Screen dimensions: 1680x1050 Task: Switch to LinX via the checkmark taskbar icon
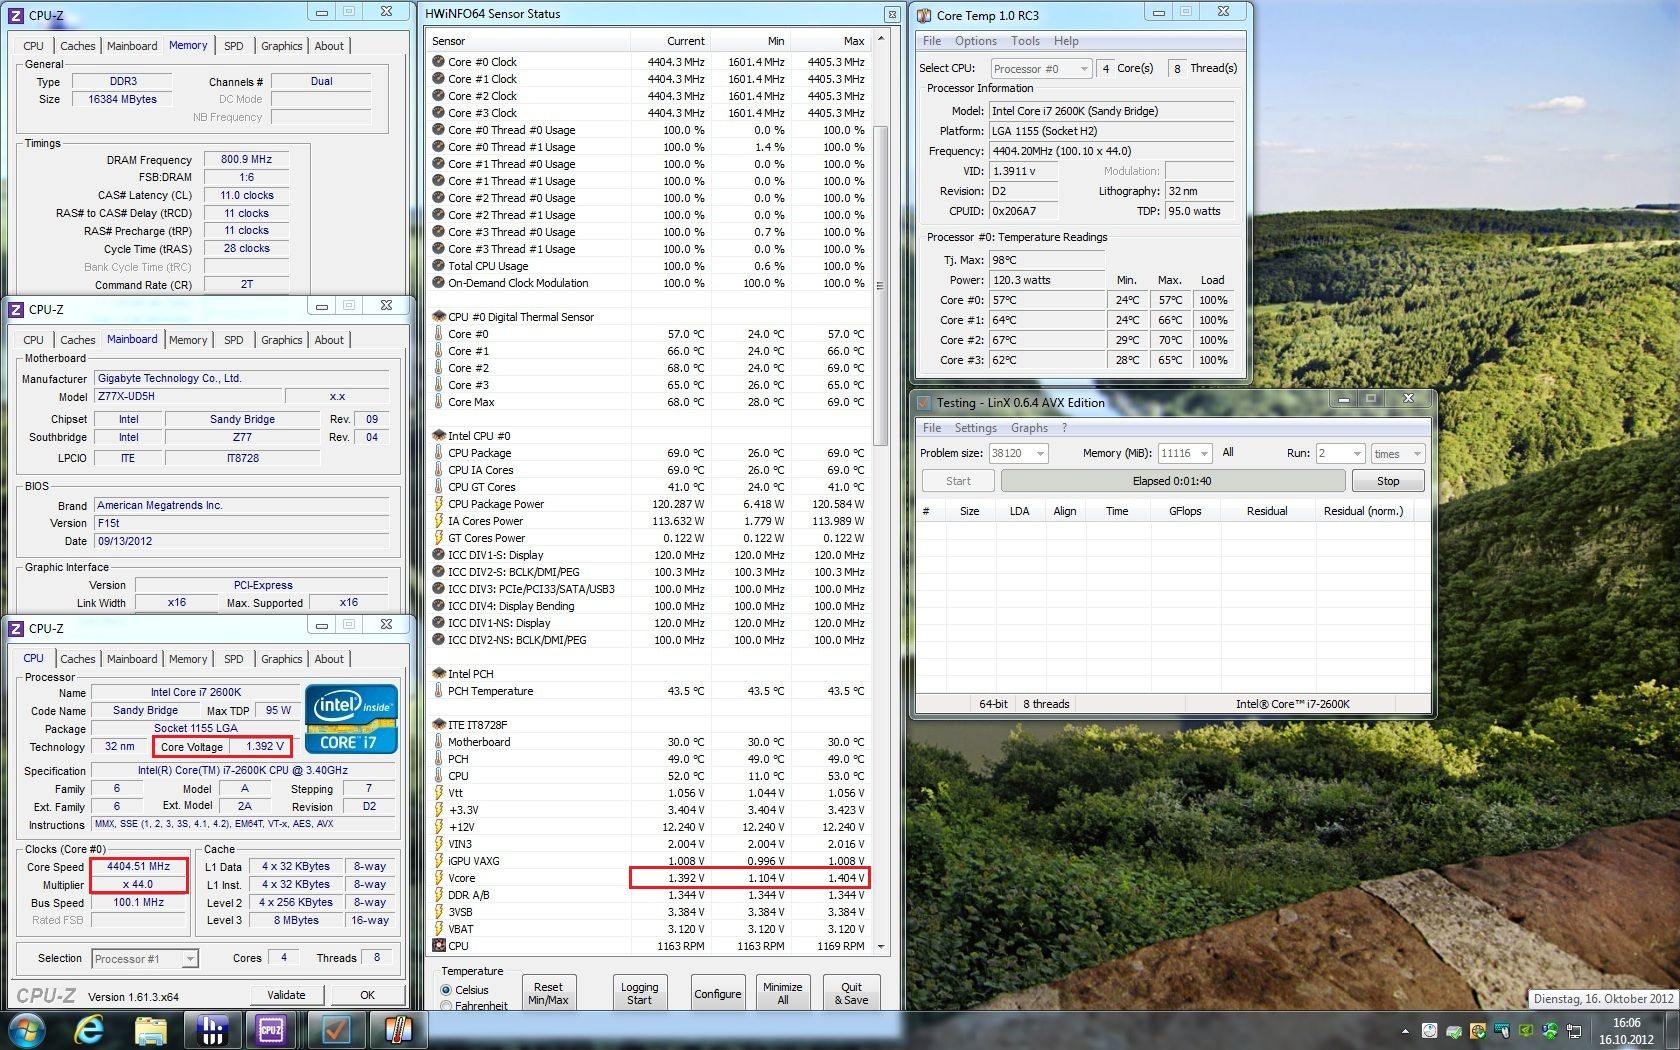335,1030
